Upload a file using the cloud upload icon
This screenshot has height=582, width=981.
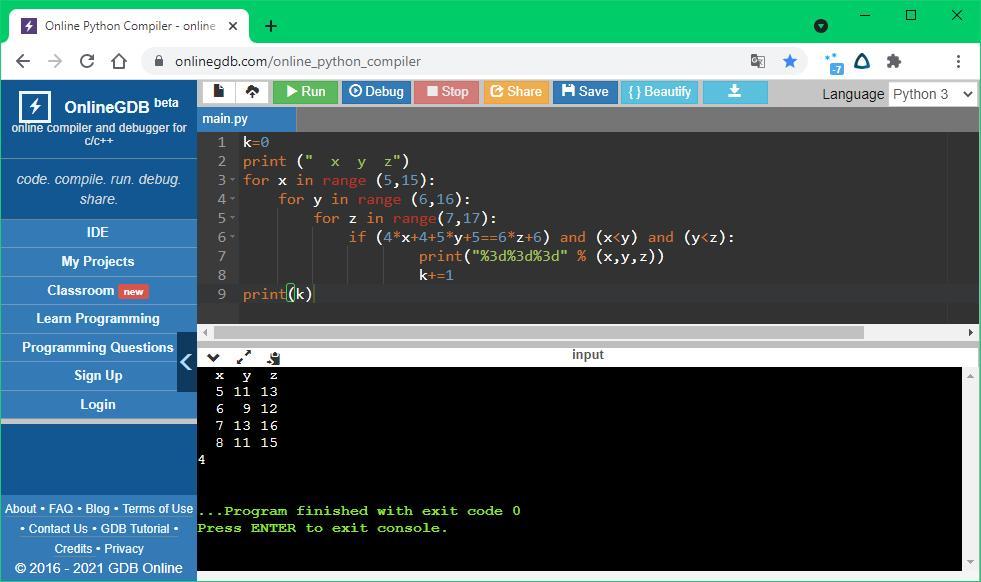click(252, 91)
